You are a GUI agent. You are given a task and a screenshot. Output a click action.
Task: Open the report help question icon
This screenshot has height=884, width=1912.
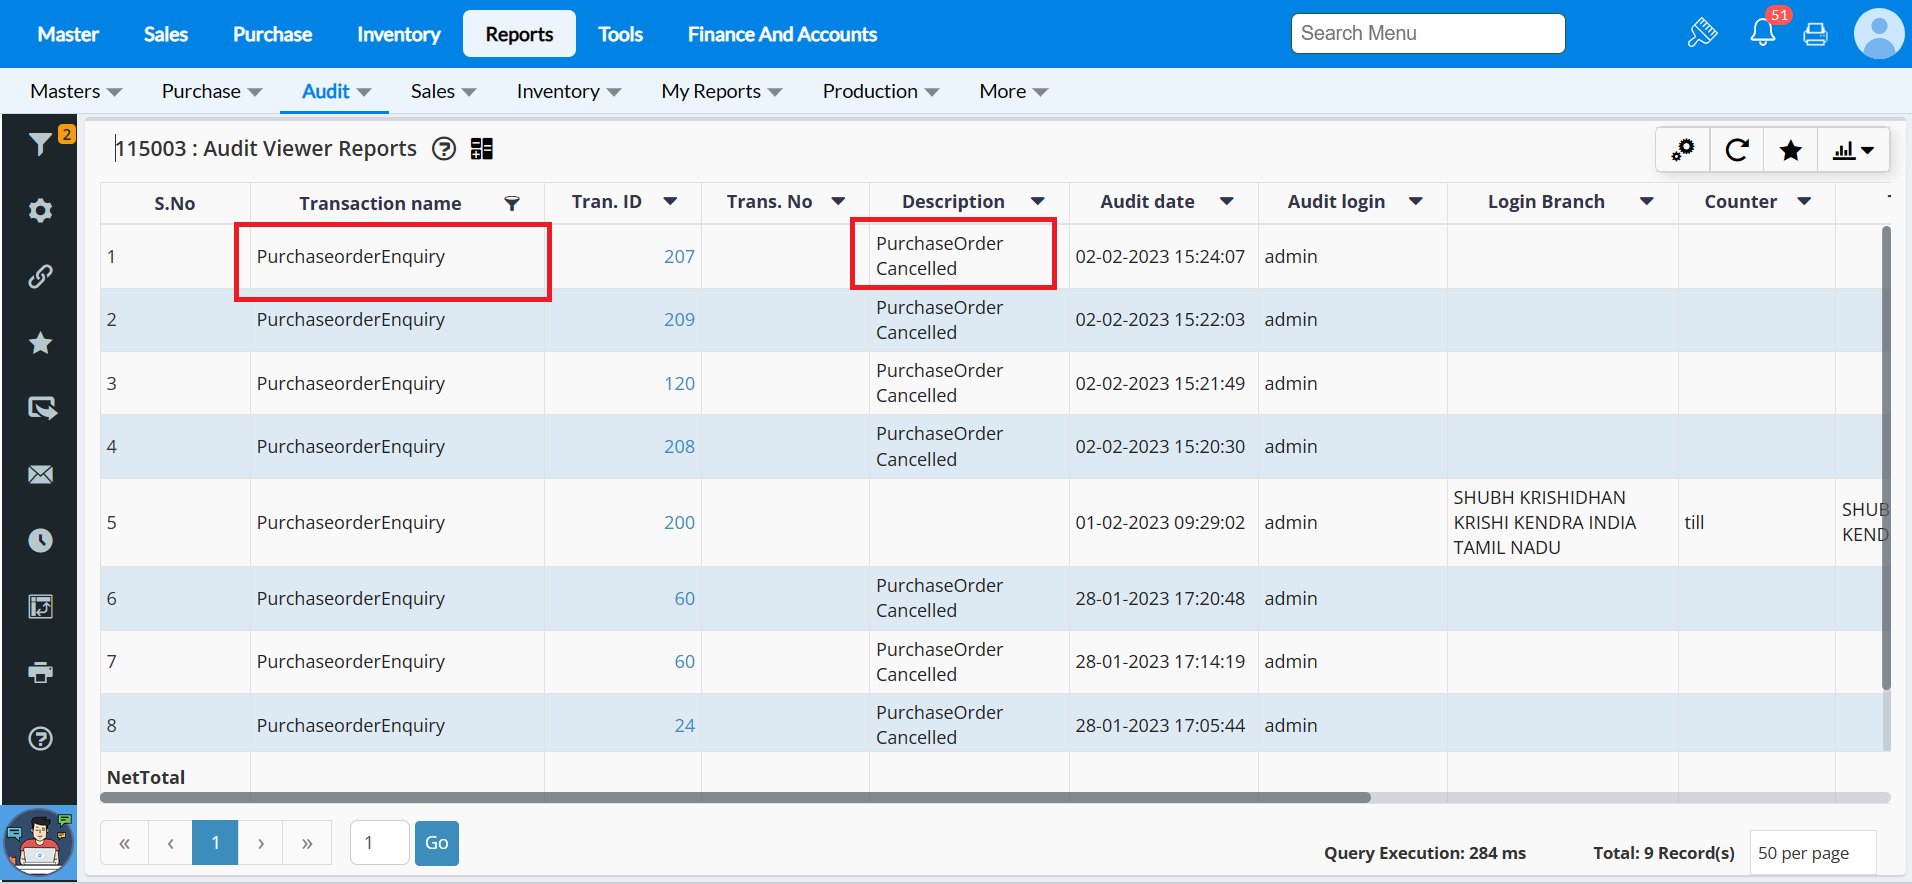pyautogui.click(x=443, y=149)
